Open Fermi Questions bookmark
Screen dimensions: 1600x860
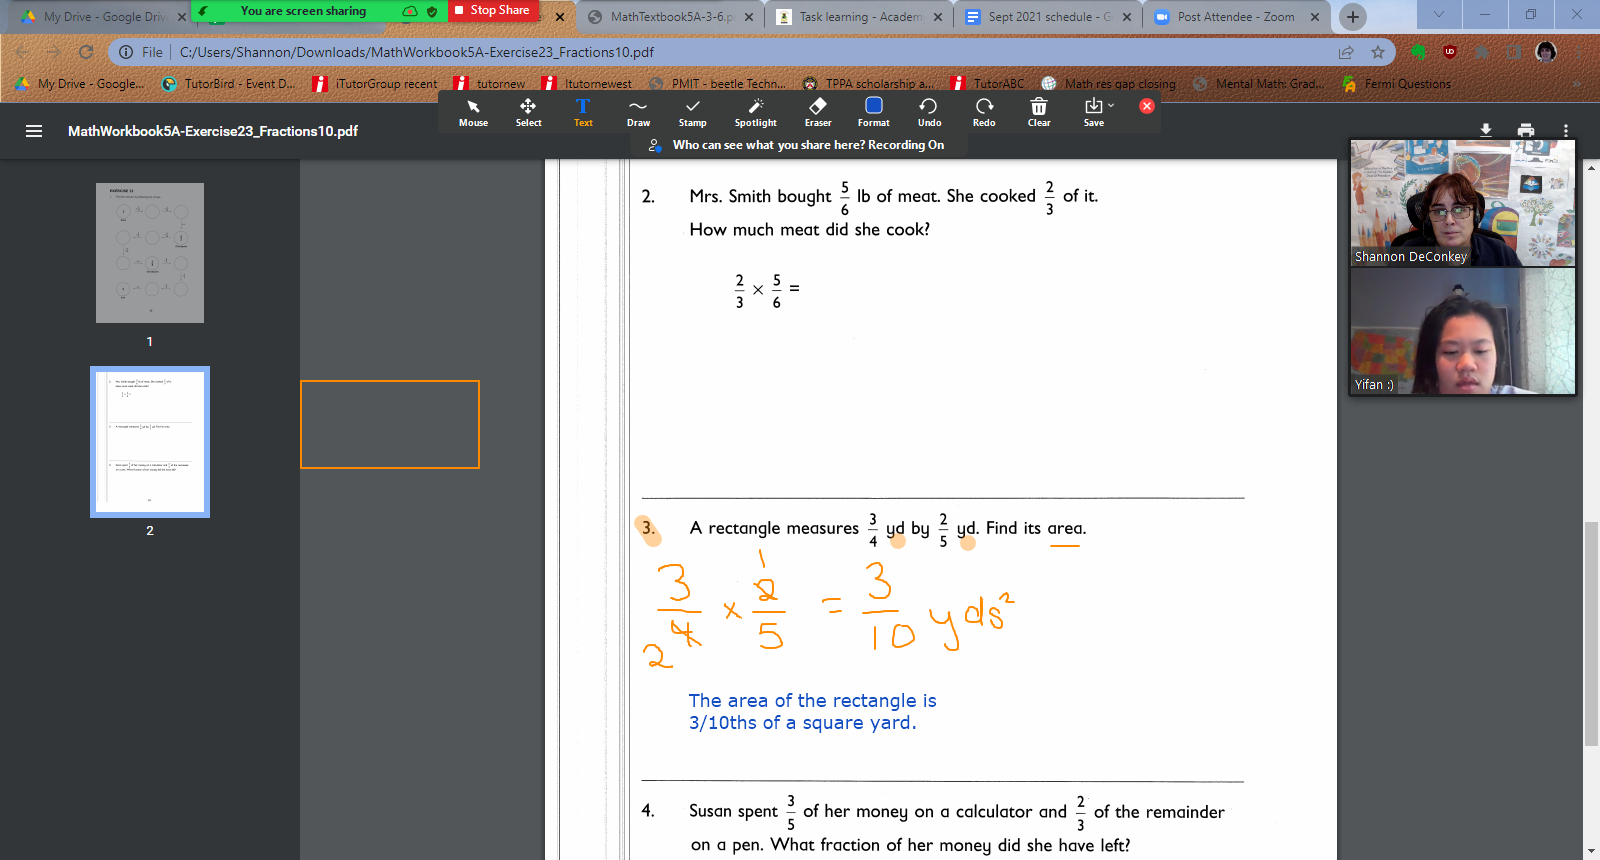pyautogui.click(x=1397, y=84)
